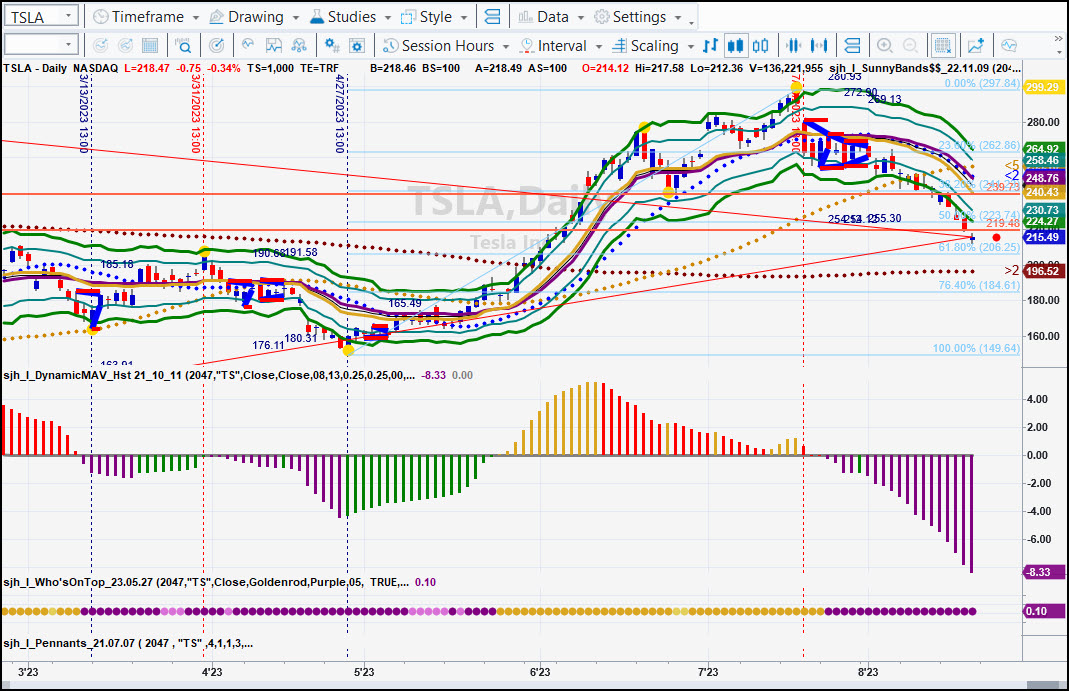The height and width of the screenshot is (691, 1069).
Task: Click the target with arrow icon
Action: click(216, 46)
